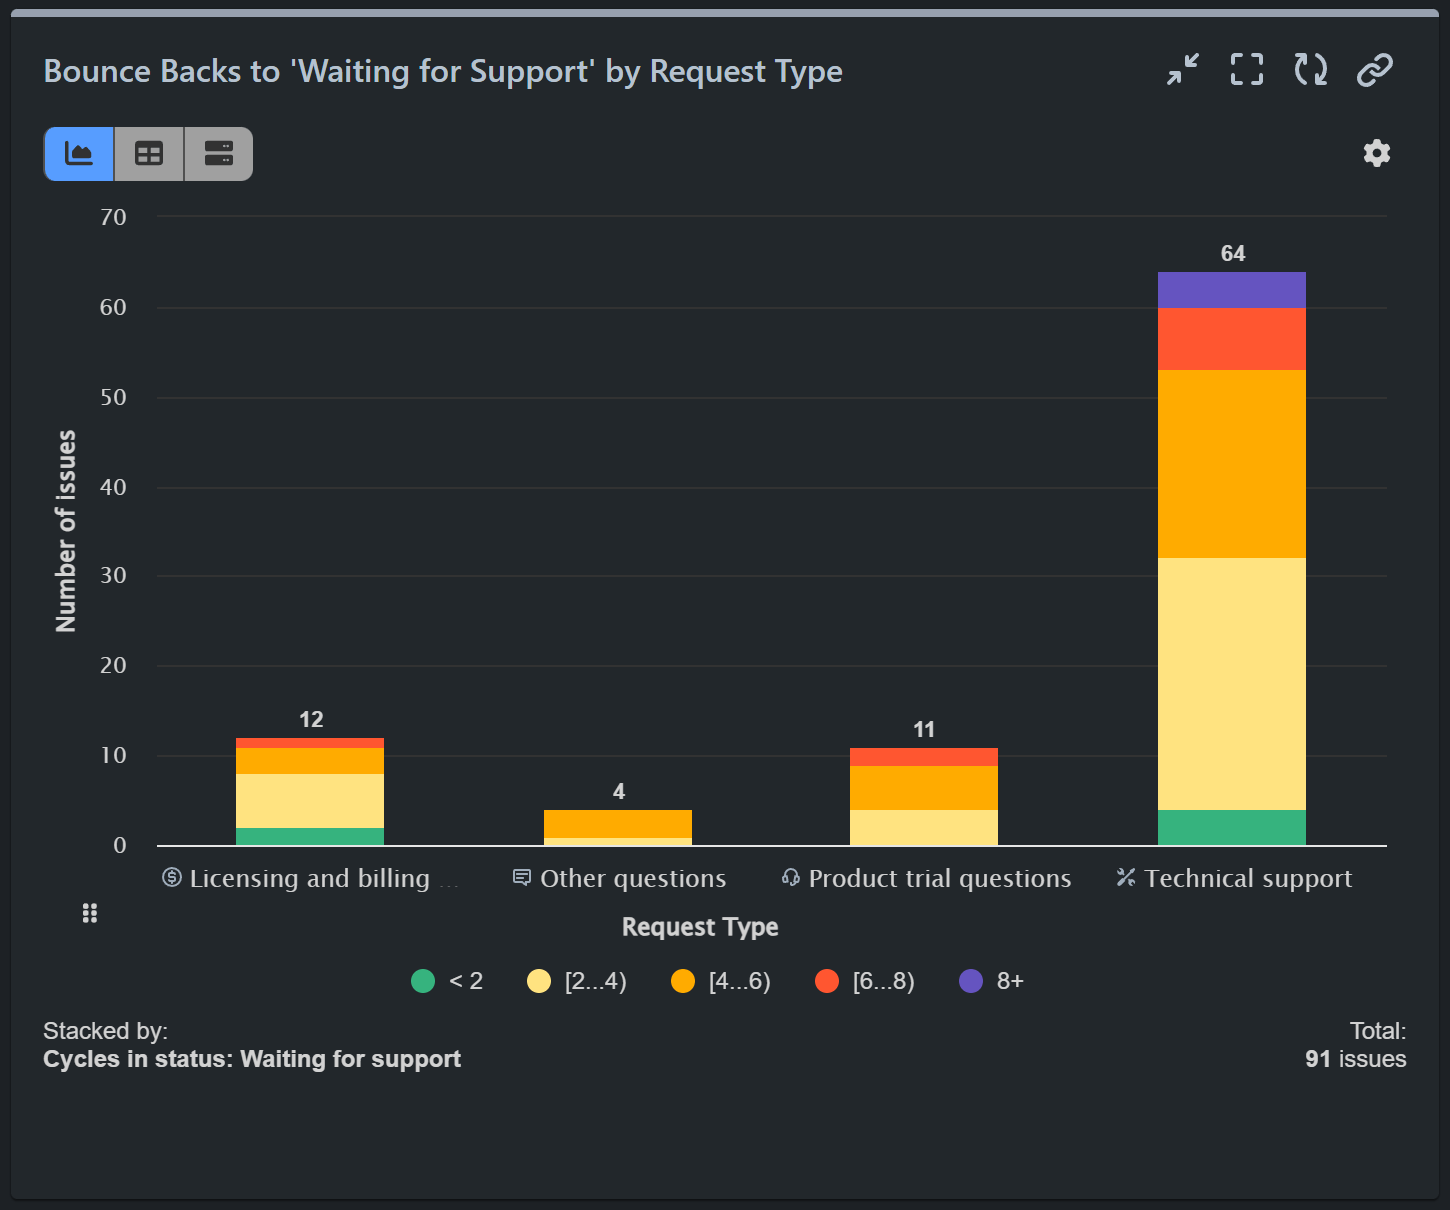Click the drag handle dots below the chart
This screenshot has height=1210, width=1450.
[90, 913]
